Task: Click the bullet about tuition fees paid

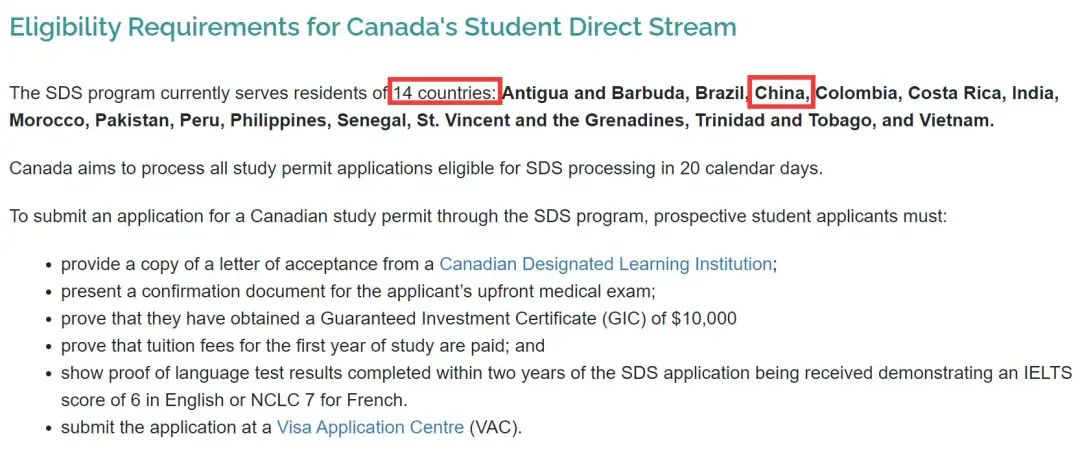Action: pos(303,346)
